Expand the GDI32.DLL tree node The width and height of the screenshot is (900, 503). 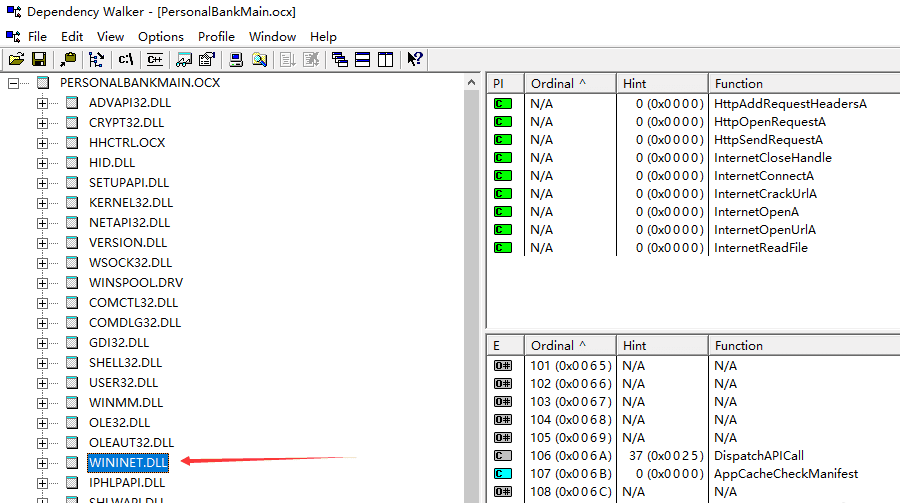(x=42, y=343)
